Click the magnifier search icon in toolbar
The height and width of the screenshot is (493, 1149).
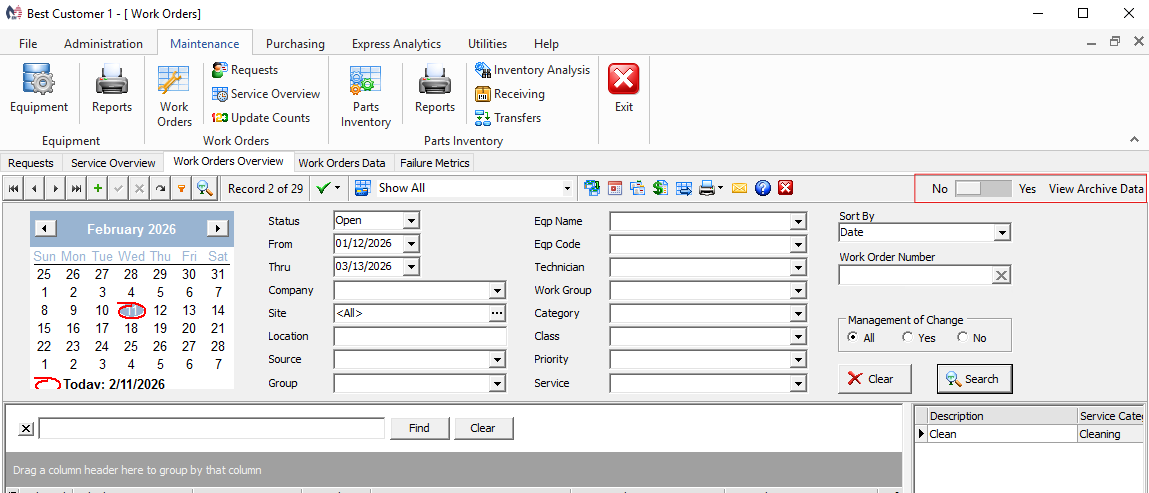pos(204,188)
